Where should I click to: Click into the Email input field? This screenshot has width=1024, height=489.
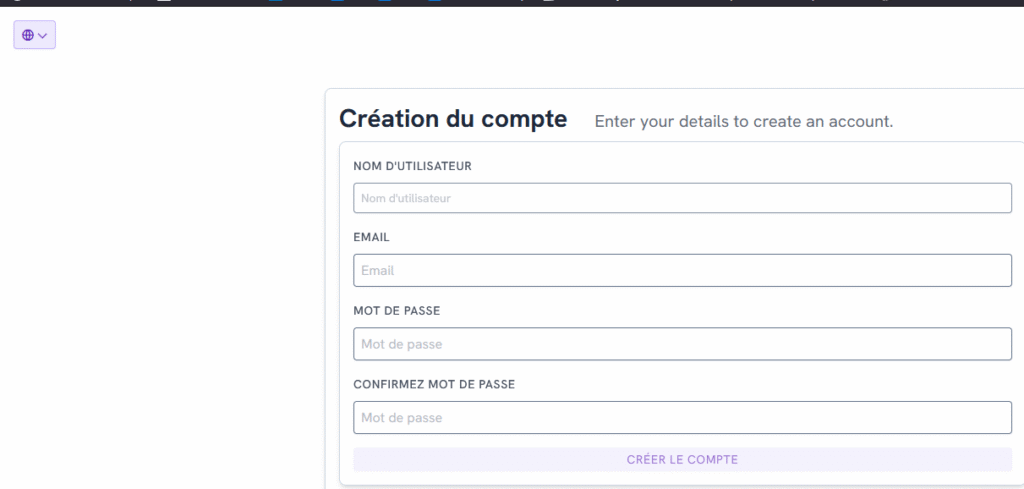[682, 270]
